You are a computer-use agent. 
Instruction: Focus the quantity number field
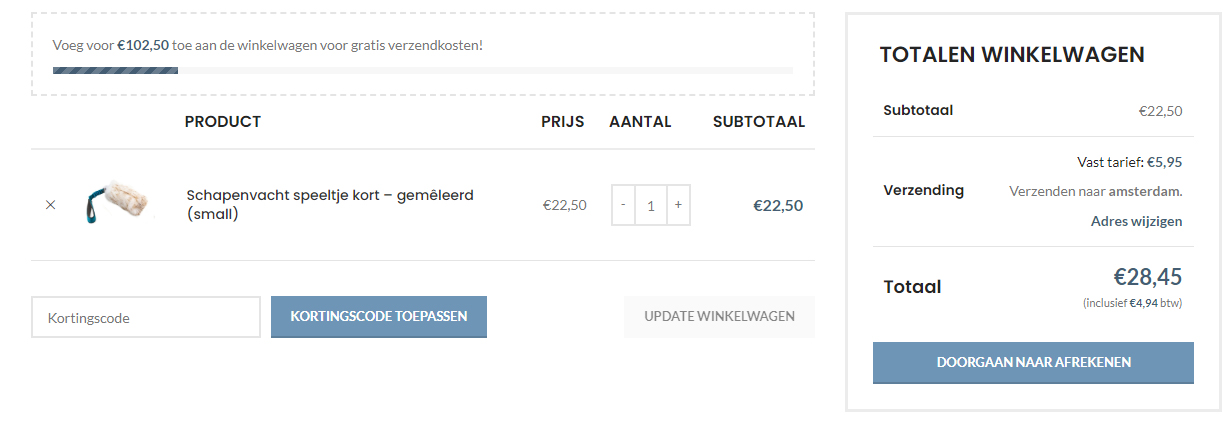(651, 205)
